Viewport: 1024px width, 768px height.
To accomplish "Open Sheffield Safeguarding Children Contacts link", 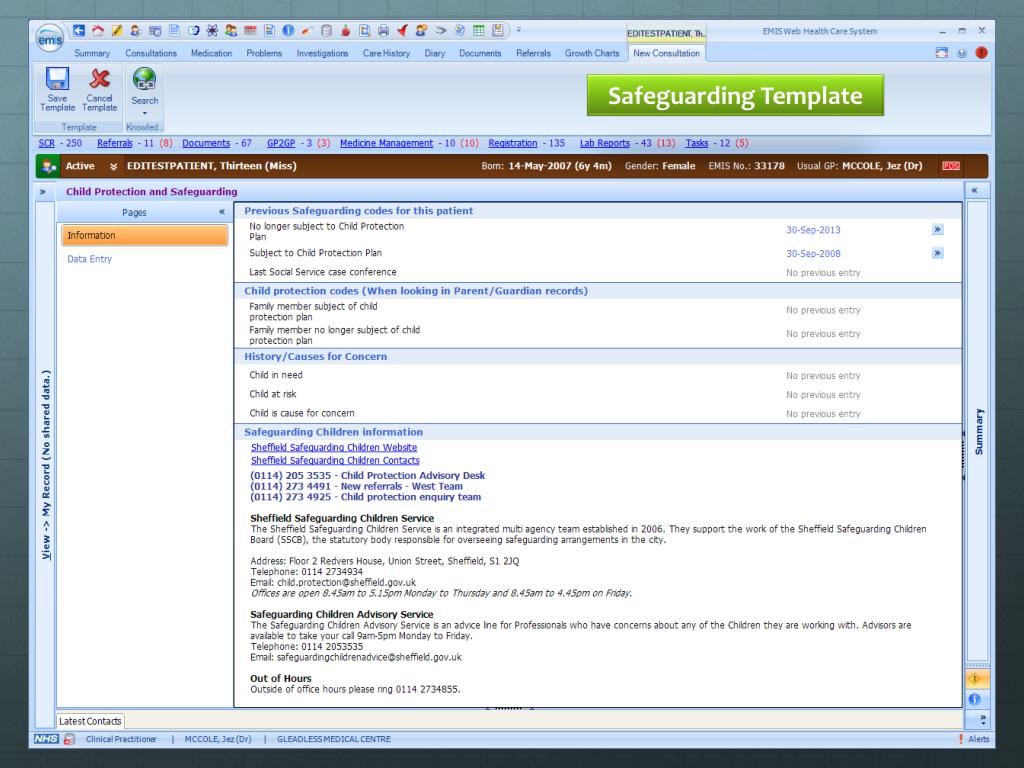I will click(x=335, y=460).
